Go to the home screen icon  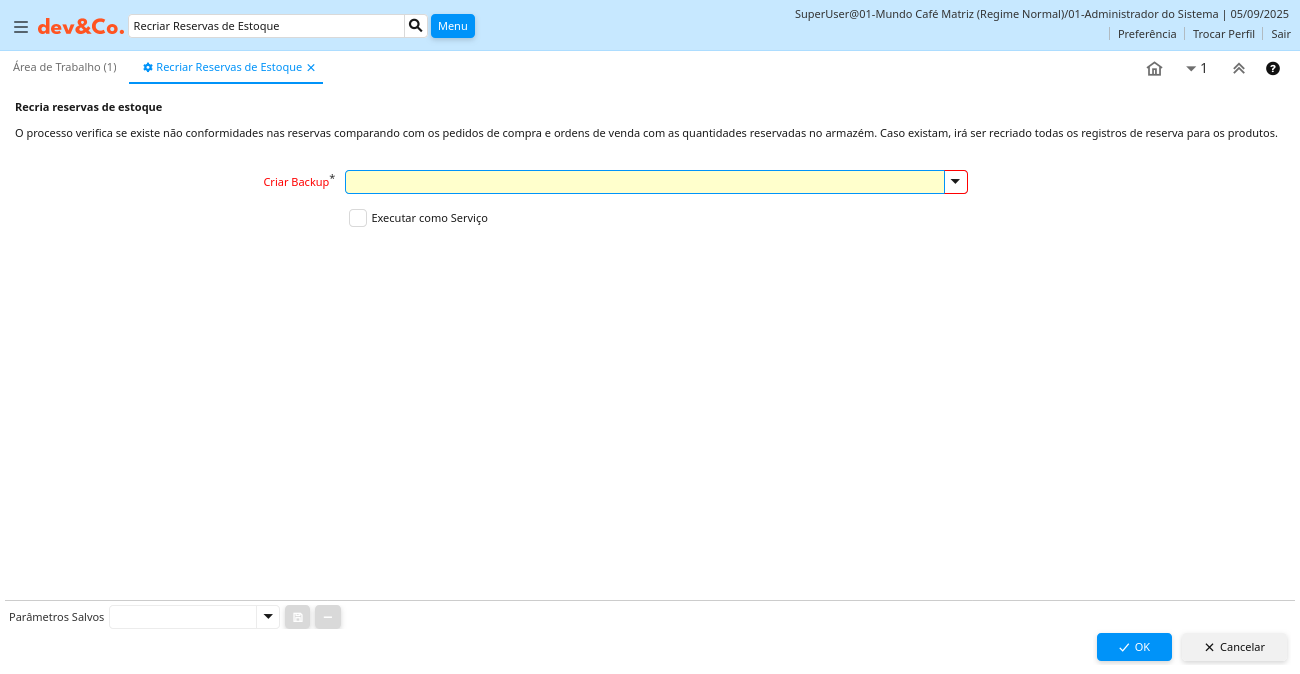click(1154, 68)
